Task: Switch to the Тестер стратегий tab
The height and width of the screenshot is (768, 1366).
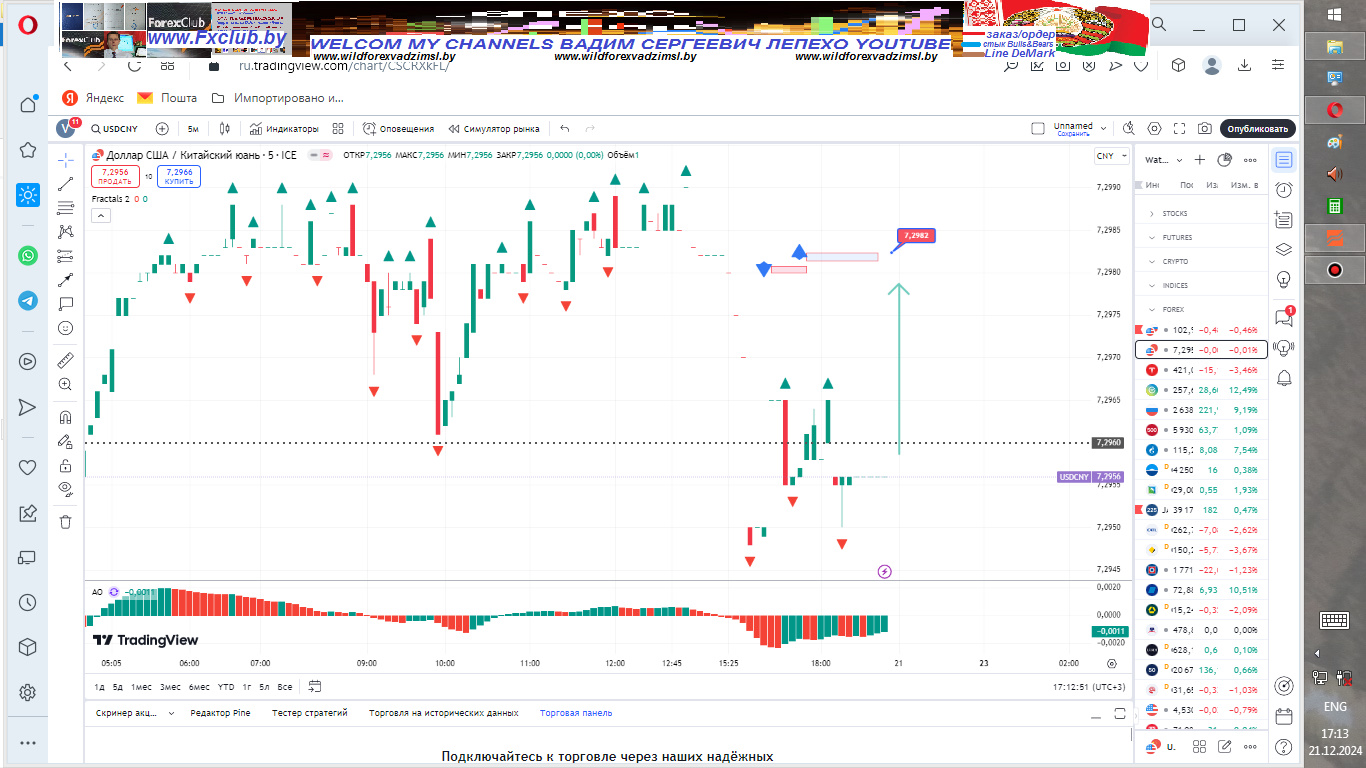Action: [310, 713]
